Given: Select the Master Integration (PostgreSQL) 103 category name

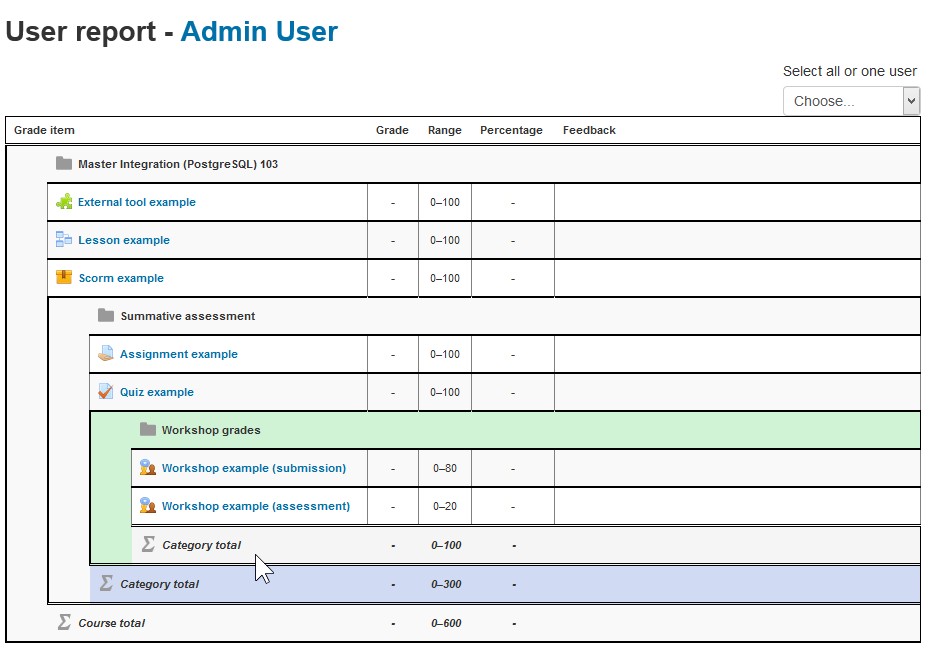Looking at the screenshot, I should tap(178, 164).
